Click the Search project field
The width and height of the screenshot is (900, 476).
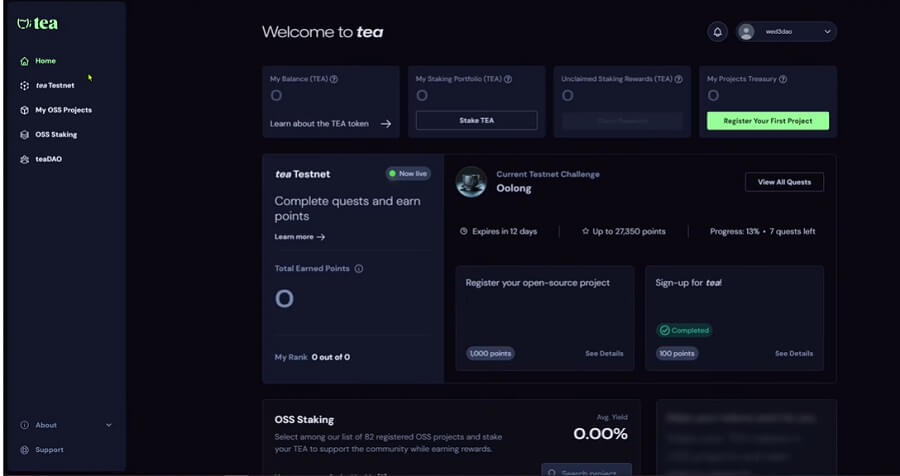tap(587, 470)
